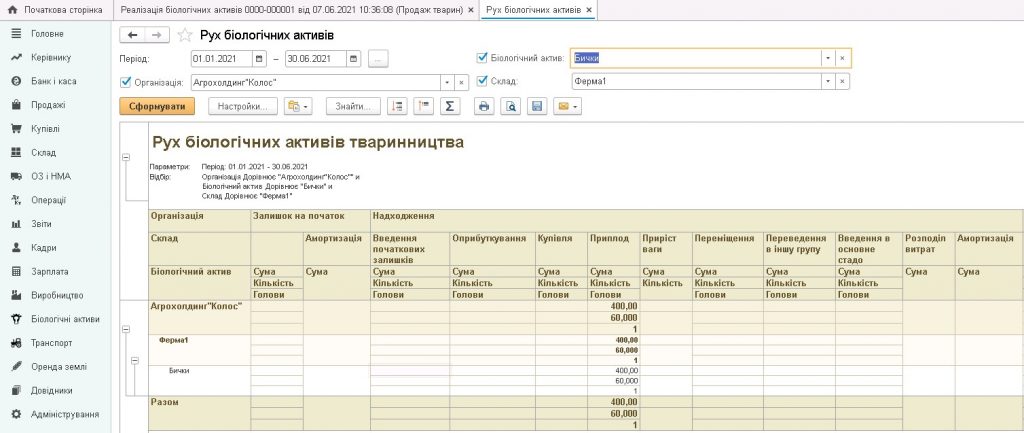Viewport: 1024px width, 433px height.
Task: Open print preview with magnifier icon
Action: coord(510,106)
